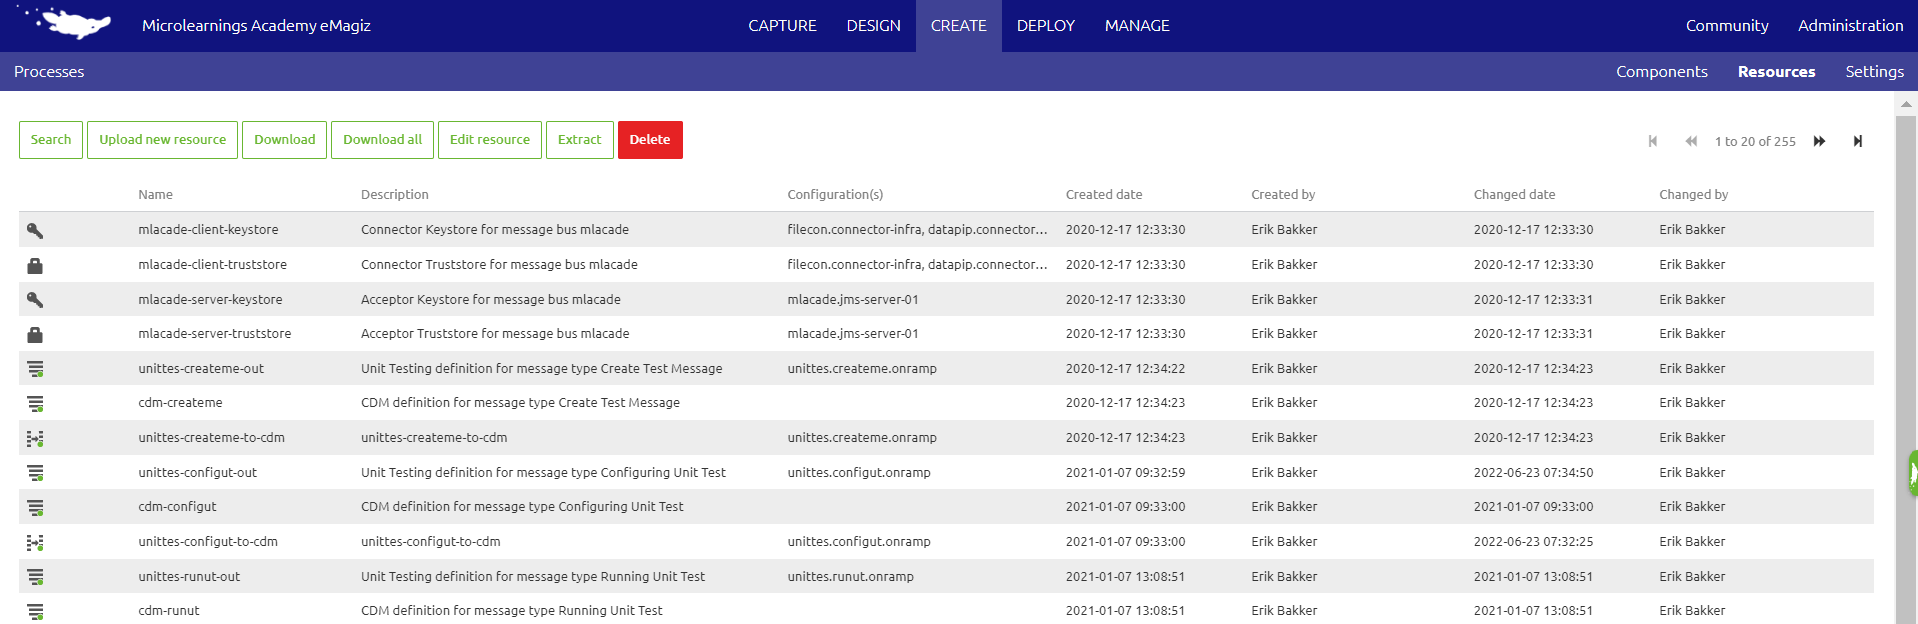Click configuration 'unittes.runut.onramp'

click(x=850, y=577)
